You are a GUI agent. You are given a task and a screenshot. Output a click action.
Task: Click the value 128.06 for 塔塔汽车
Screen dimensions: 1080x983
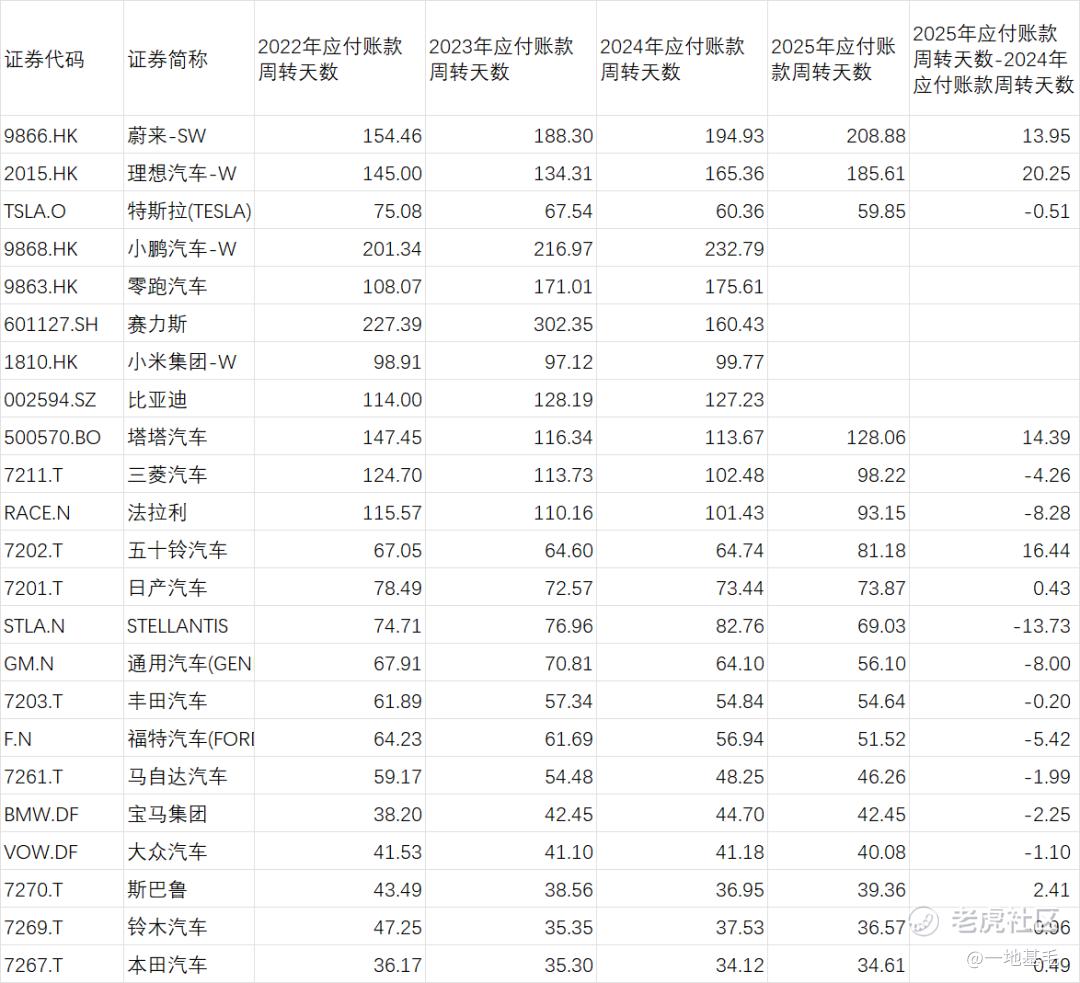point(876,437)
